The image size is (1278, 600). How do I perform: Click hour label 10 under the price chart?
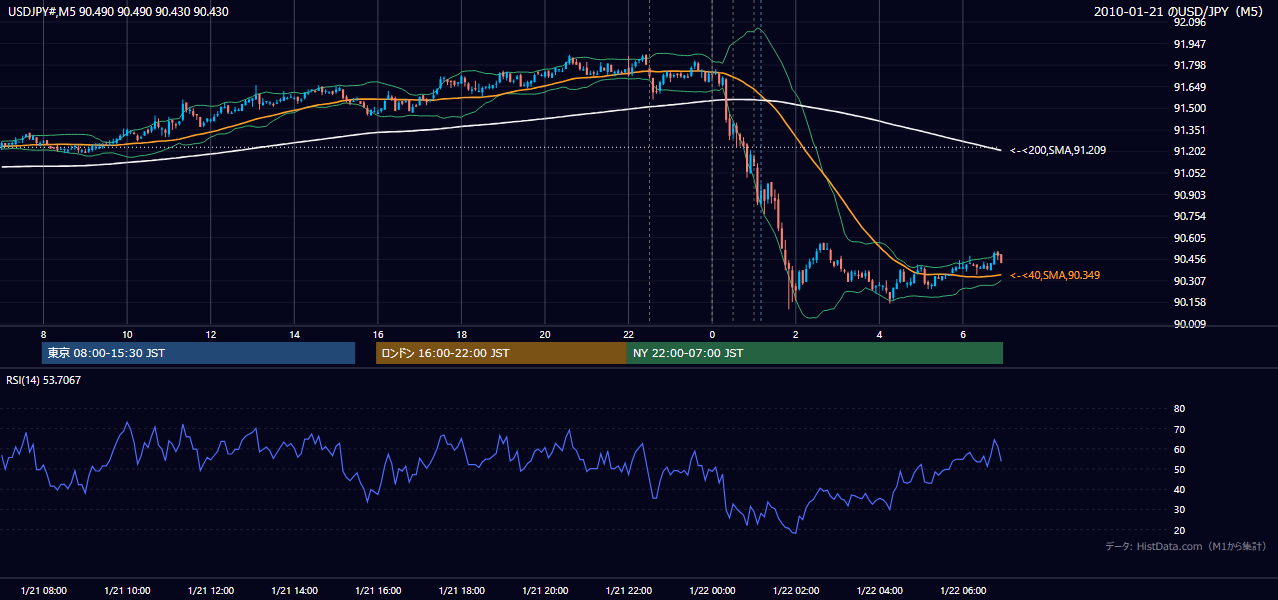pos(127,334)
